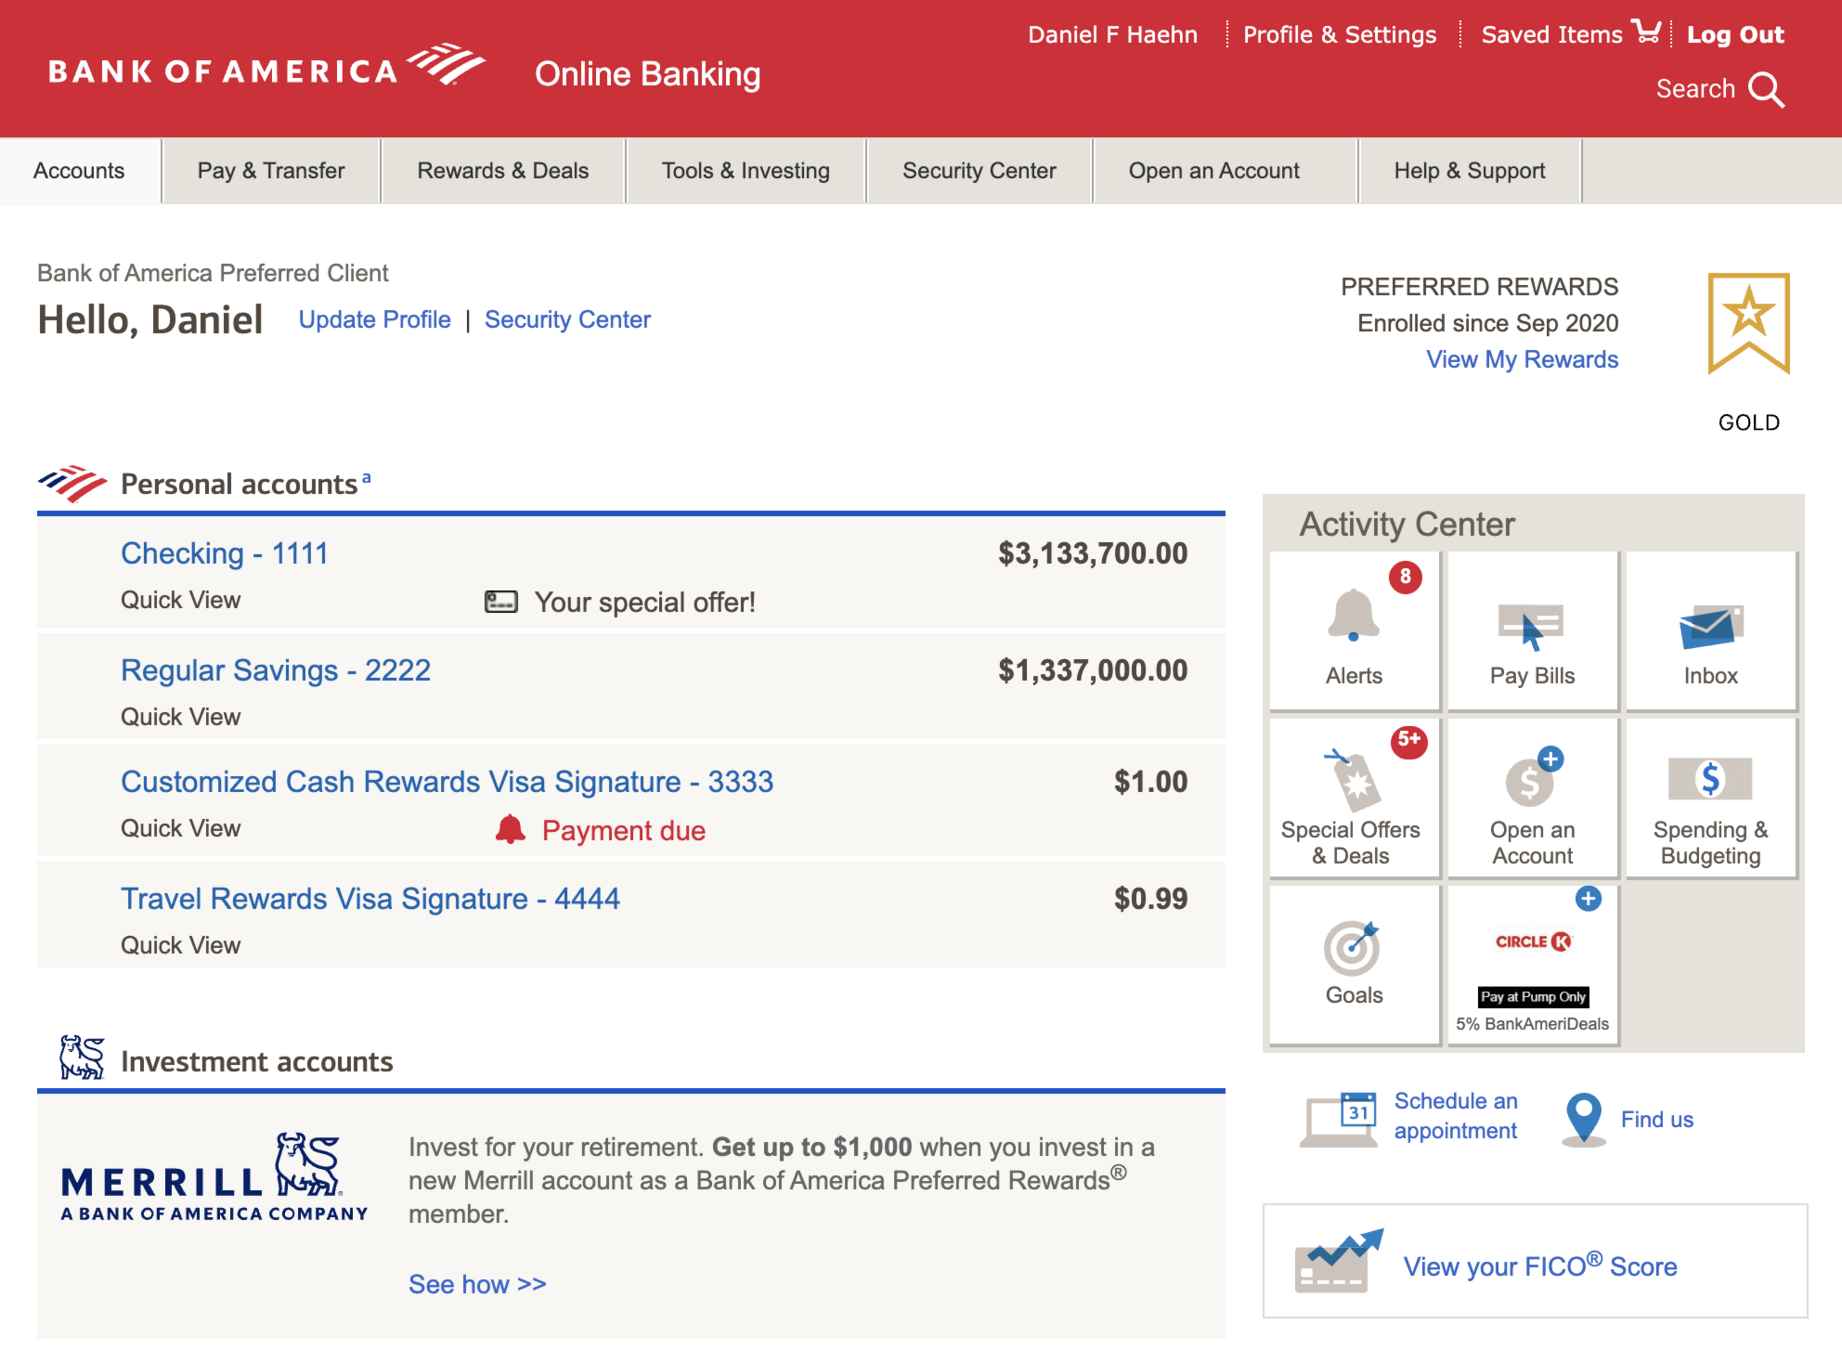Viewport: 1842px width, 1350px height.
Task: Expand Quick View under Regular Savings
Action: (181, 717)
